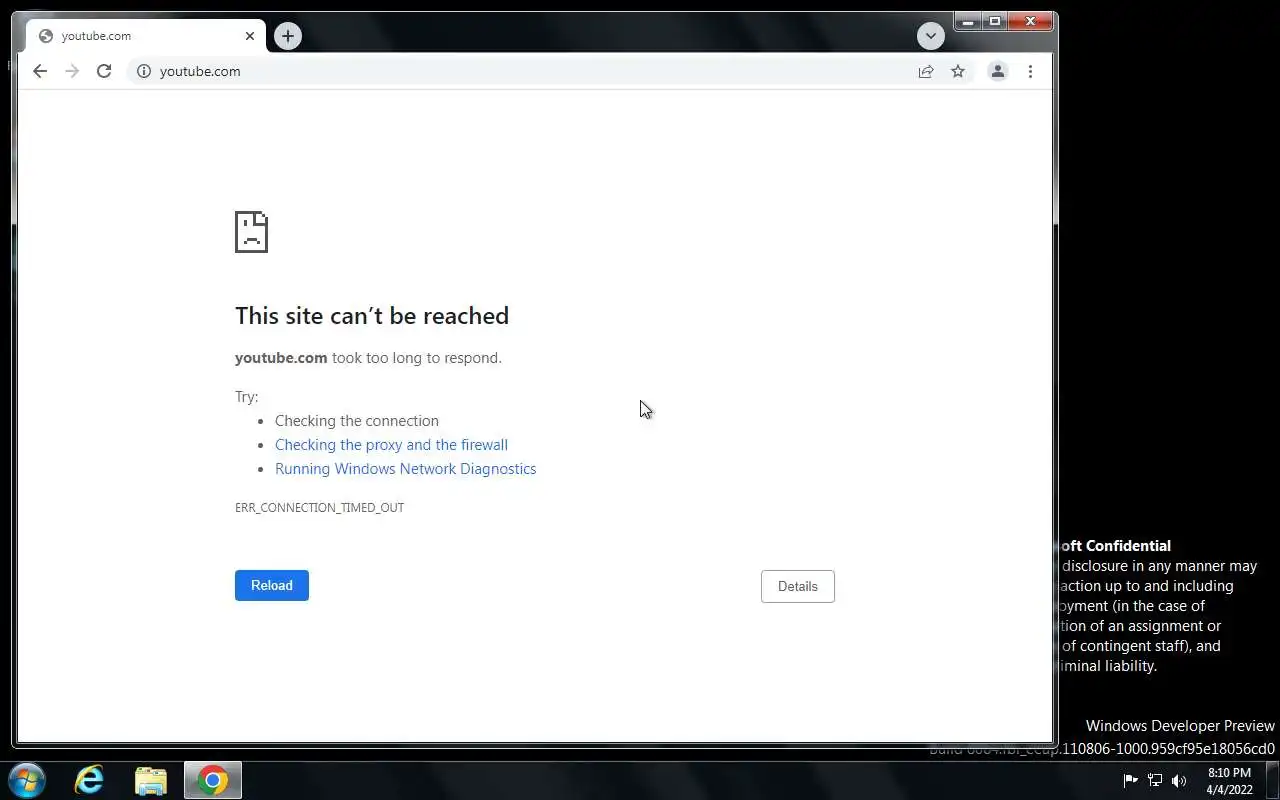Open the Chrome three-dot menu
This screenshot has width=1280, height=800.
[1030, 71]
